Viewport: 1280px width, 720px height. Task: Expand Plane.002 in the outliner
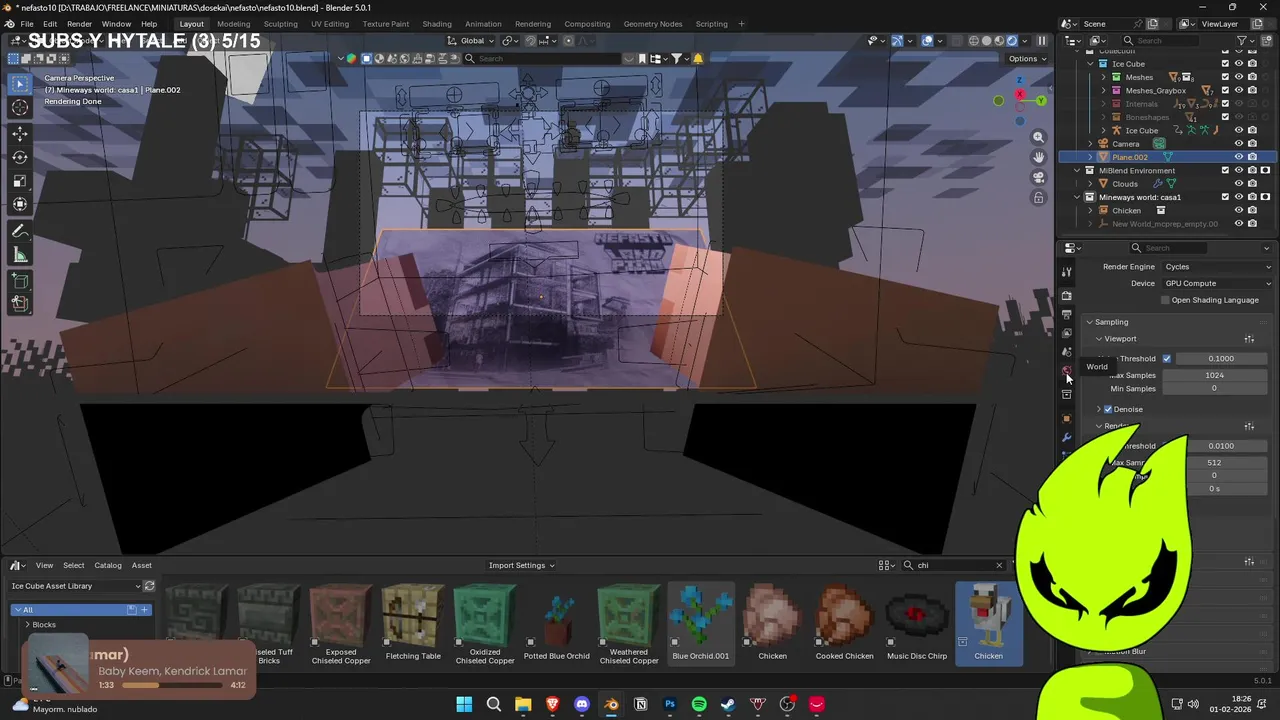[1090, 157]
